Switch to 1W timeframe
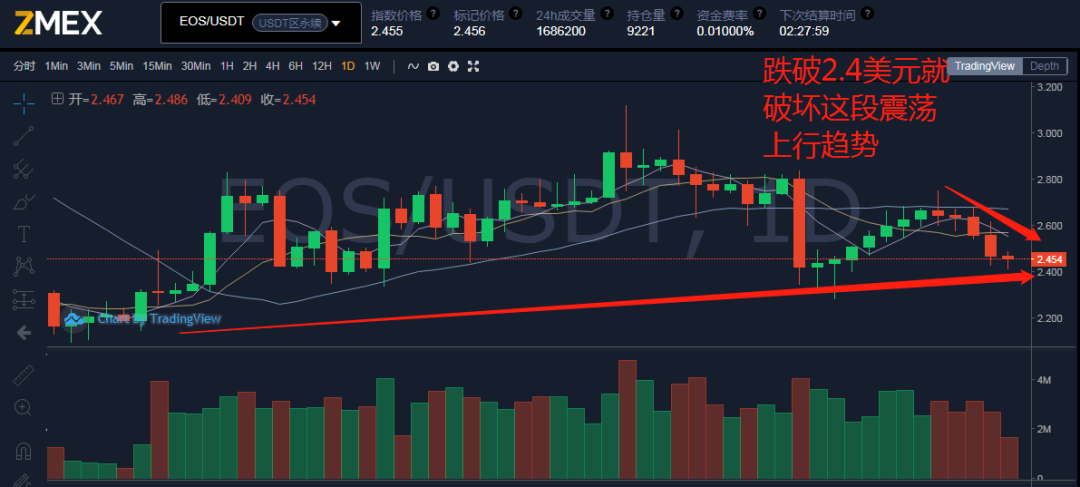This screenshot has height=487, width=1080. (372, 66)
